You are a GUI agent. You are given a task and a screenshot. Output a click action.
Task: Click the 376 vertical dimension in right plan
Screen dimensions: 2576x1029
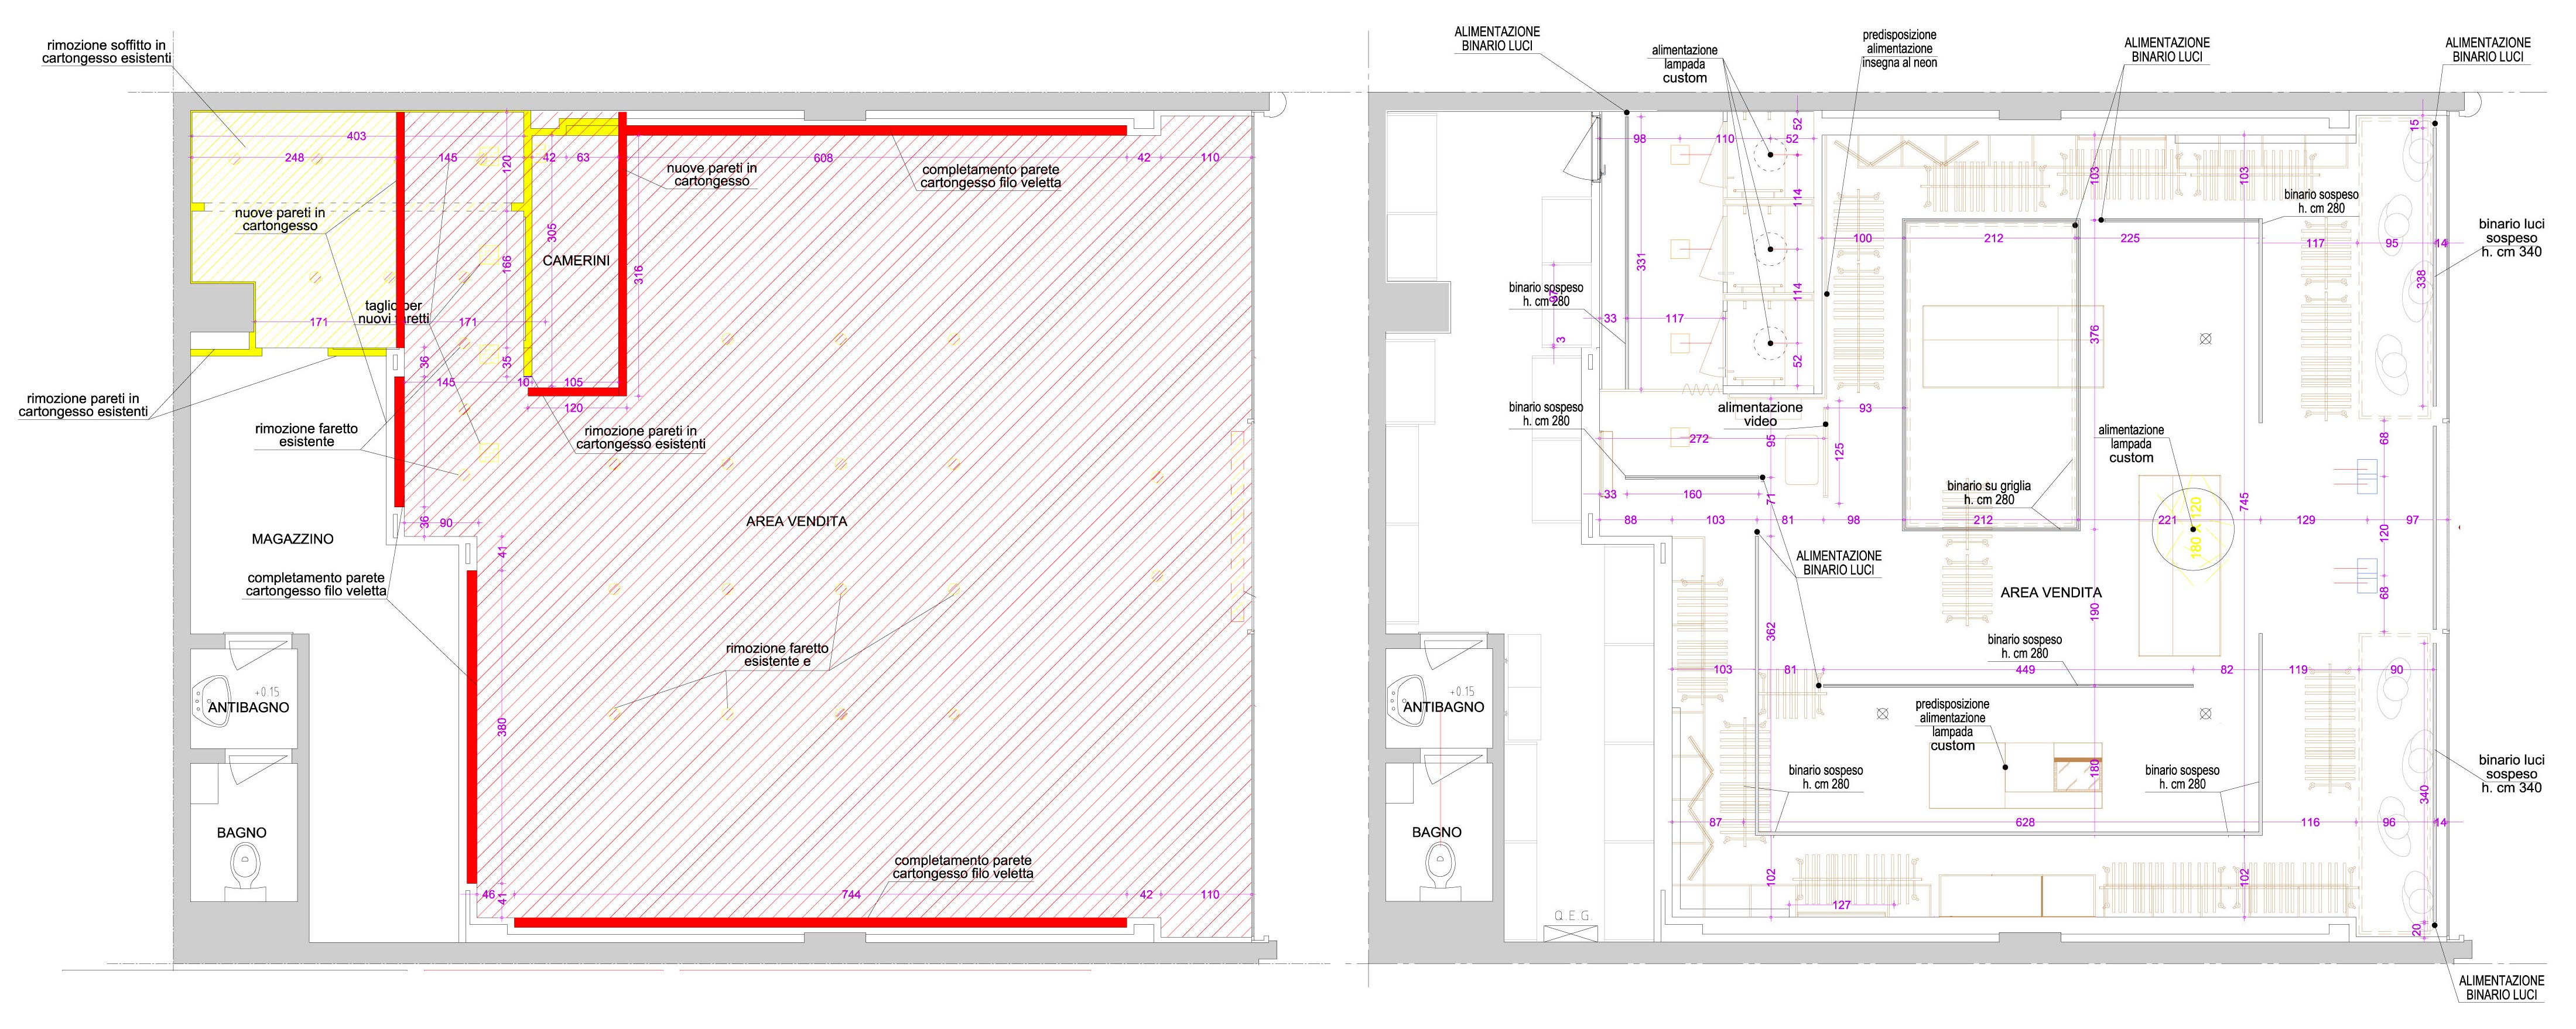tap(2094, 335)
